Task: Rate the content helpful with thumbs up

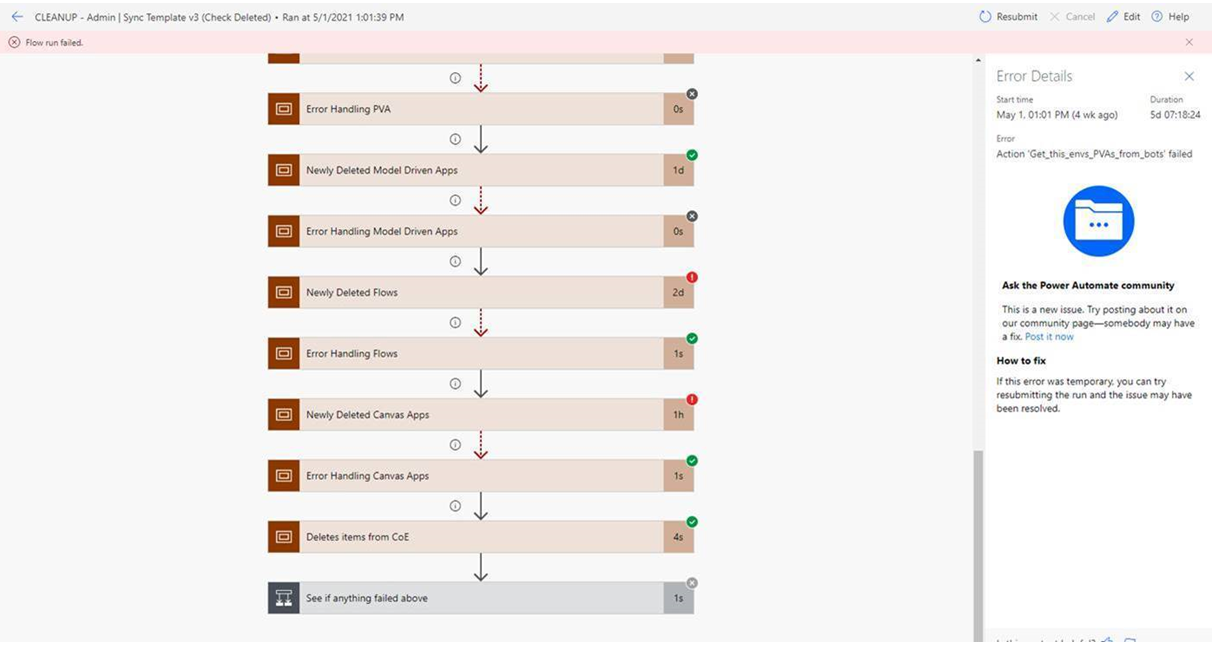Action: (x=1106, y=640)
